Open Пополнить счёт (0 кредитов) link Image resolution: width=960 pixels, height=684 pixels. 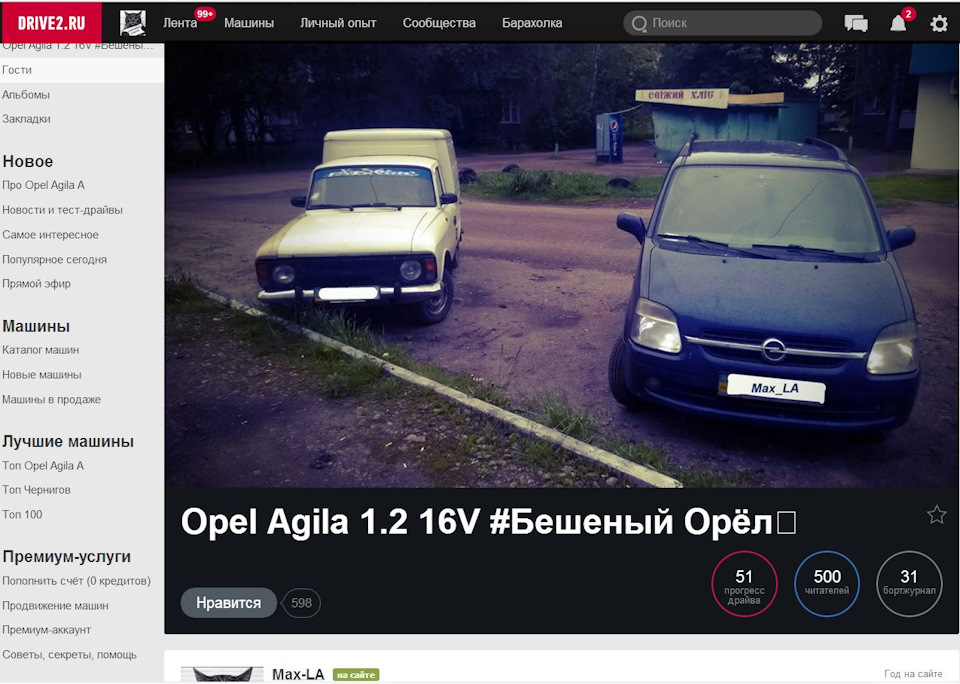click(x=77, y=581)
